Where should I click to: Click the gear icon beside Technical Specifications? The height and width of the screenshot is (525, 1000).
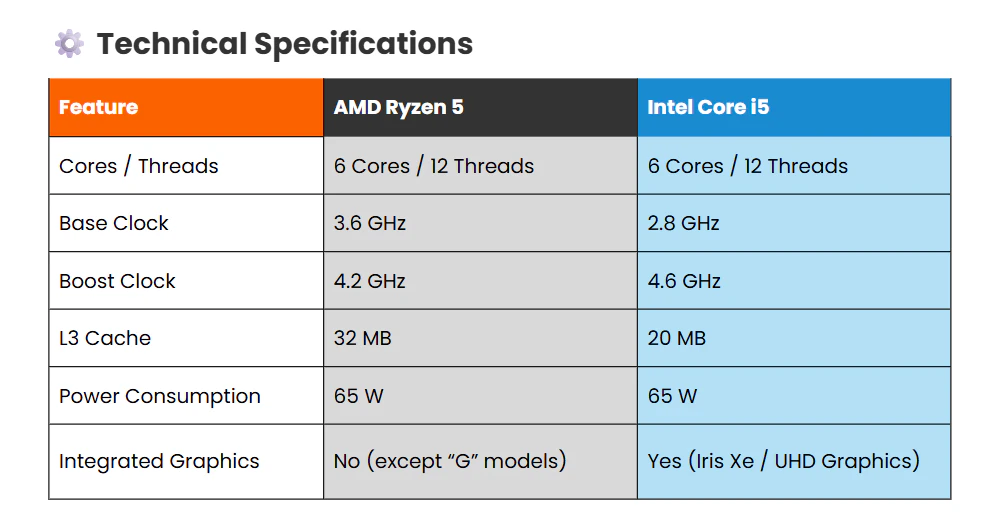tap(69, 44)
